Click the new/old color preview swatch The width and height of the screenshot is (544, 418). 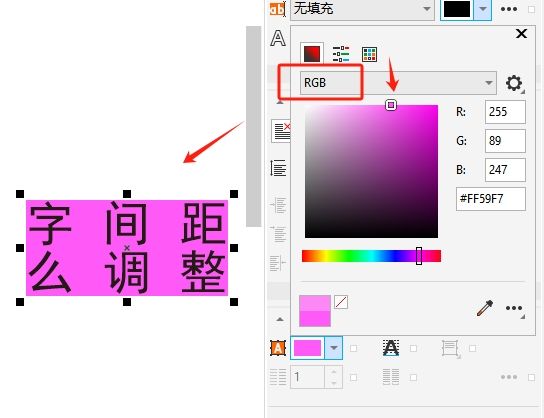click(315, 311)
